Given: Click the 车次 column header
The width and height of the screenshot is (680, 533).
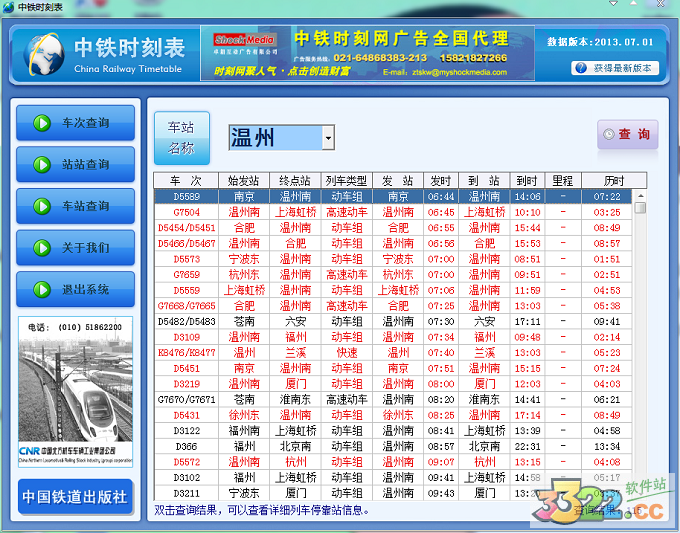Looking at the screenshot, I should [x=186, y=181].
